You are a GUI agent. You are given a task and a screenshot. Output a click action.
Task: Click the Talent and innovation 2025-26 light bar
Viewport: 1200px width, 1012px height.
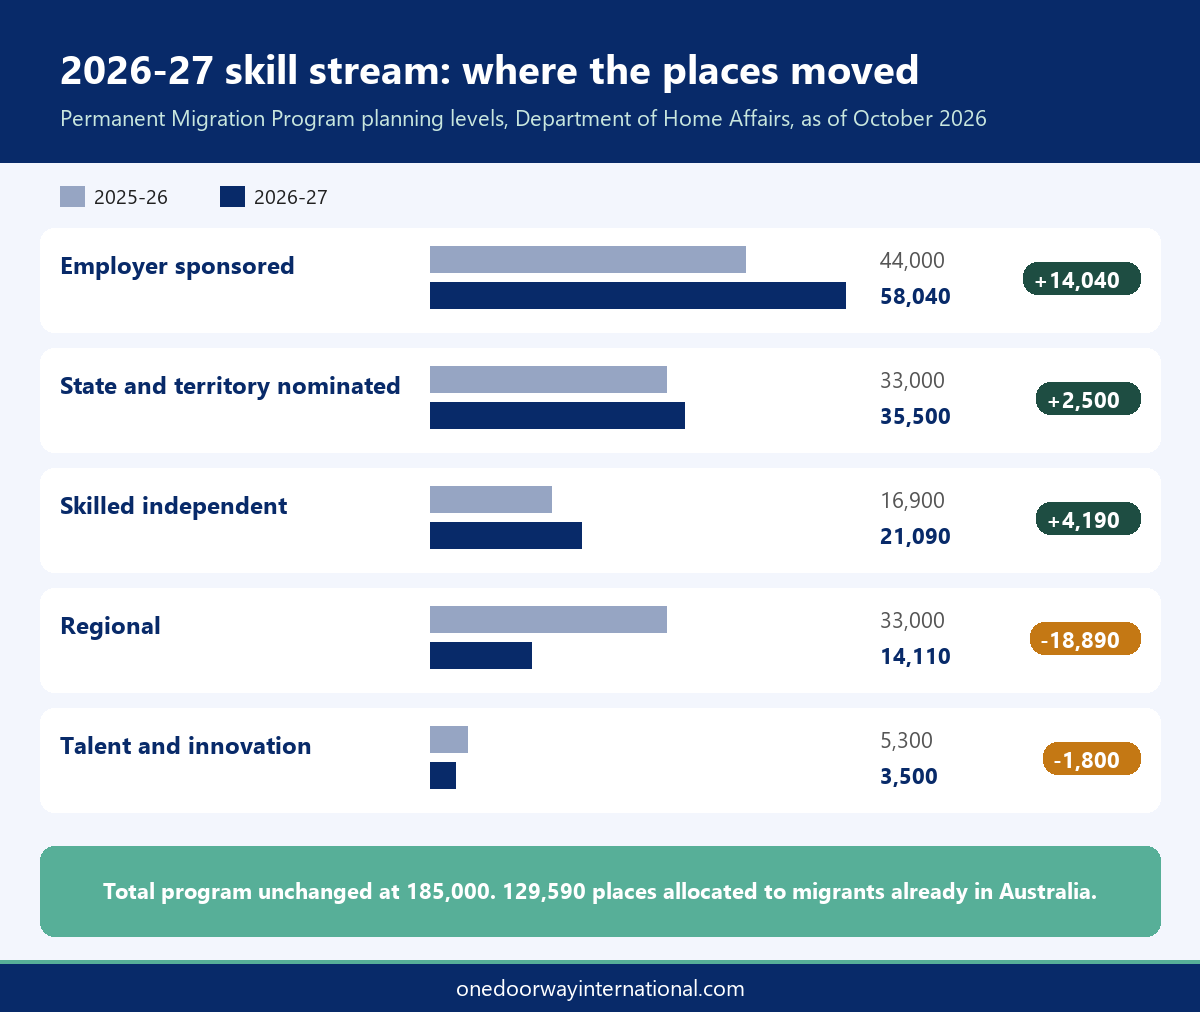[449, 740]
